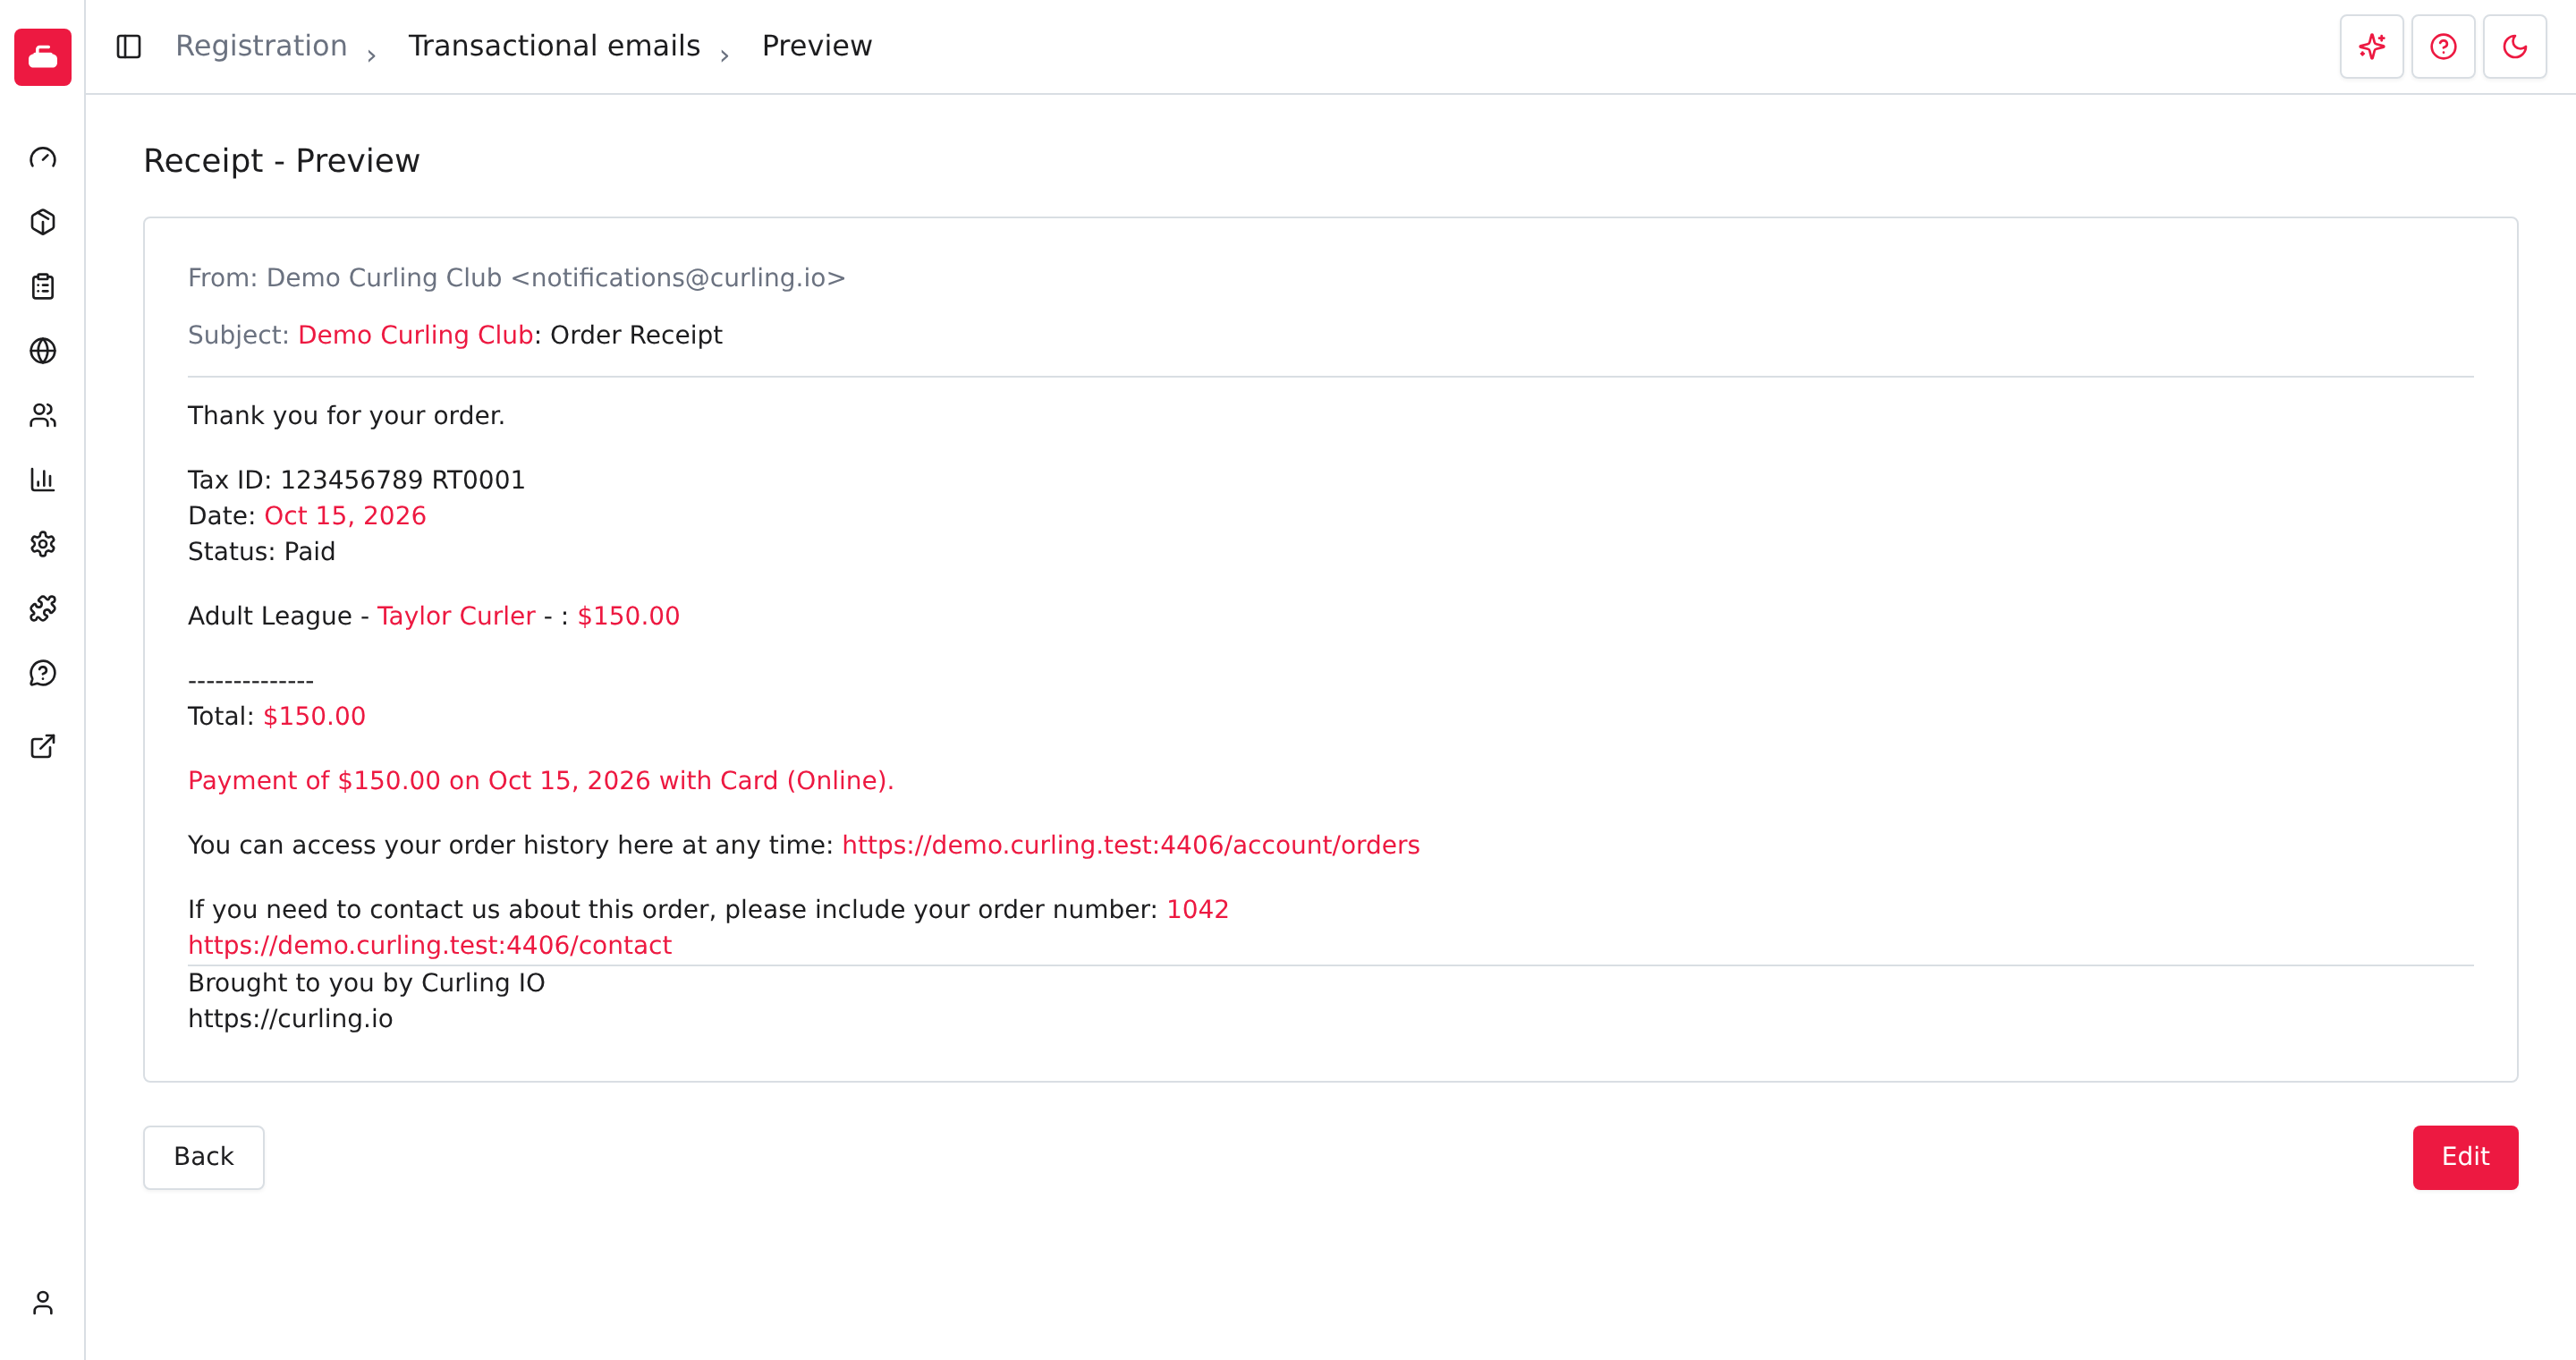
Task: Click the order number 1042
Action: coord(1197,909)
